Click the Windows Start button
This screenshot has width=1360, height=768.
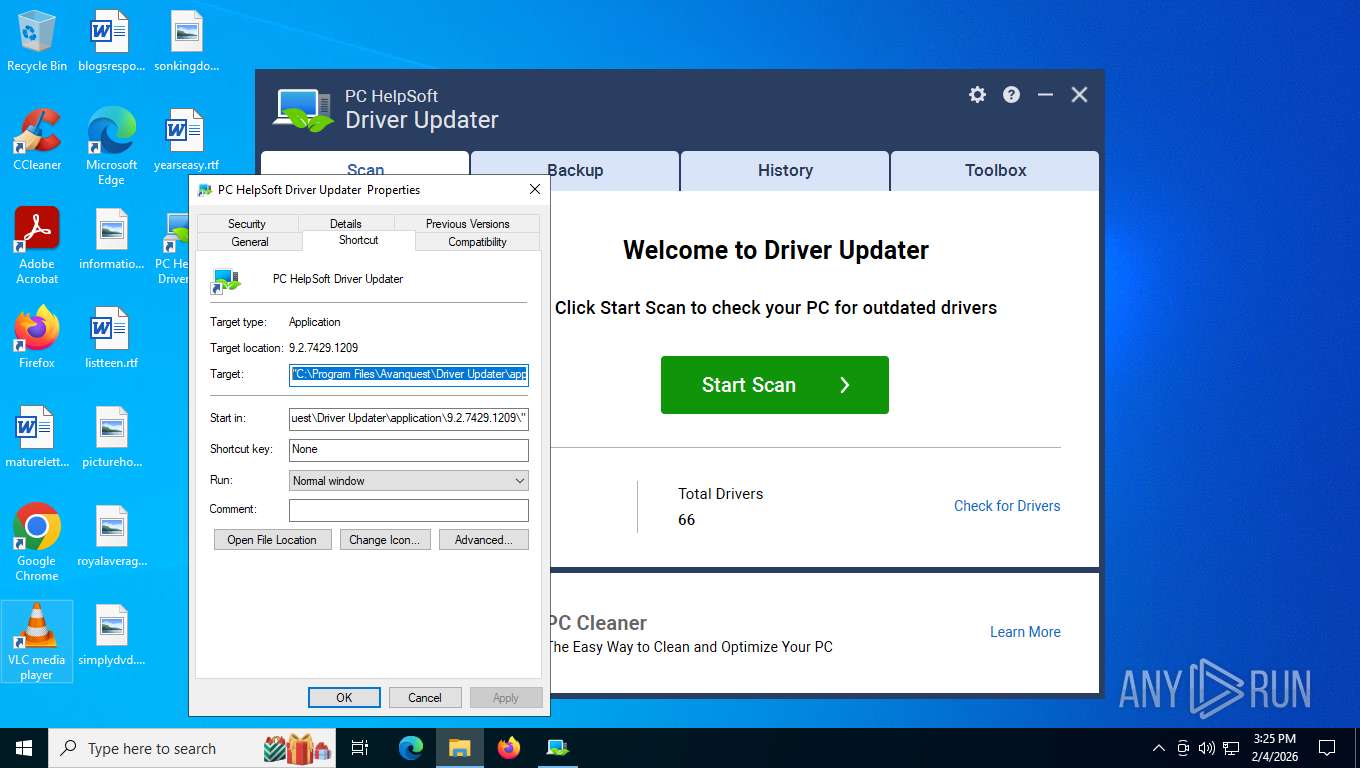24,748
